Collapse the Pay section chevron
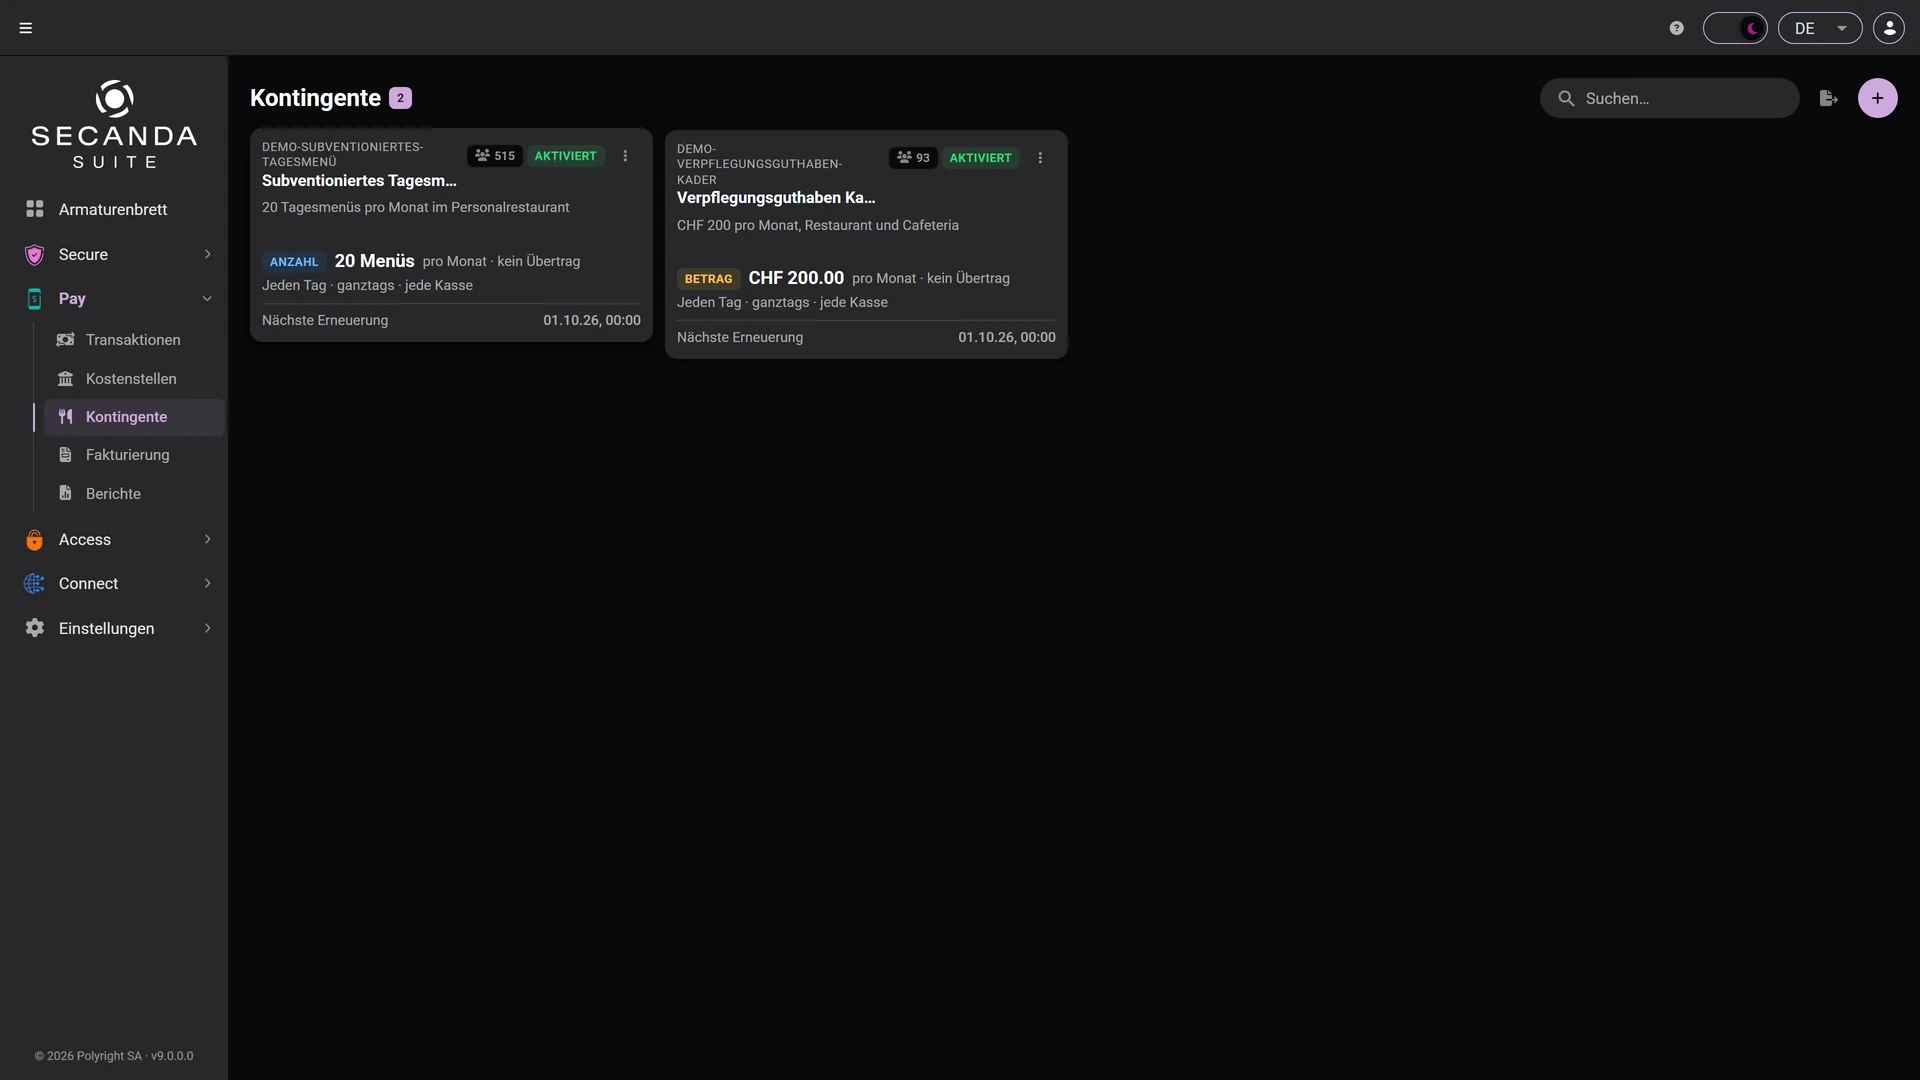 click(x=207, y=298)
